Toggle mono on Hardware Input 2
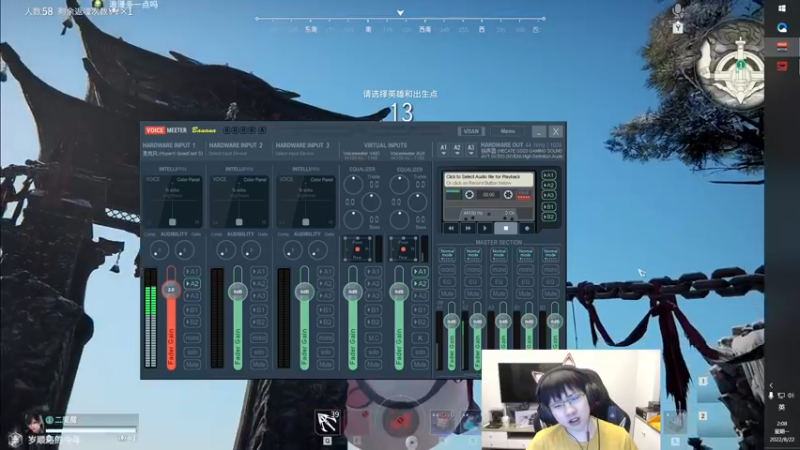The height and width of the screenshot is (450, 800). 259,338
